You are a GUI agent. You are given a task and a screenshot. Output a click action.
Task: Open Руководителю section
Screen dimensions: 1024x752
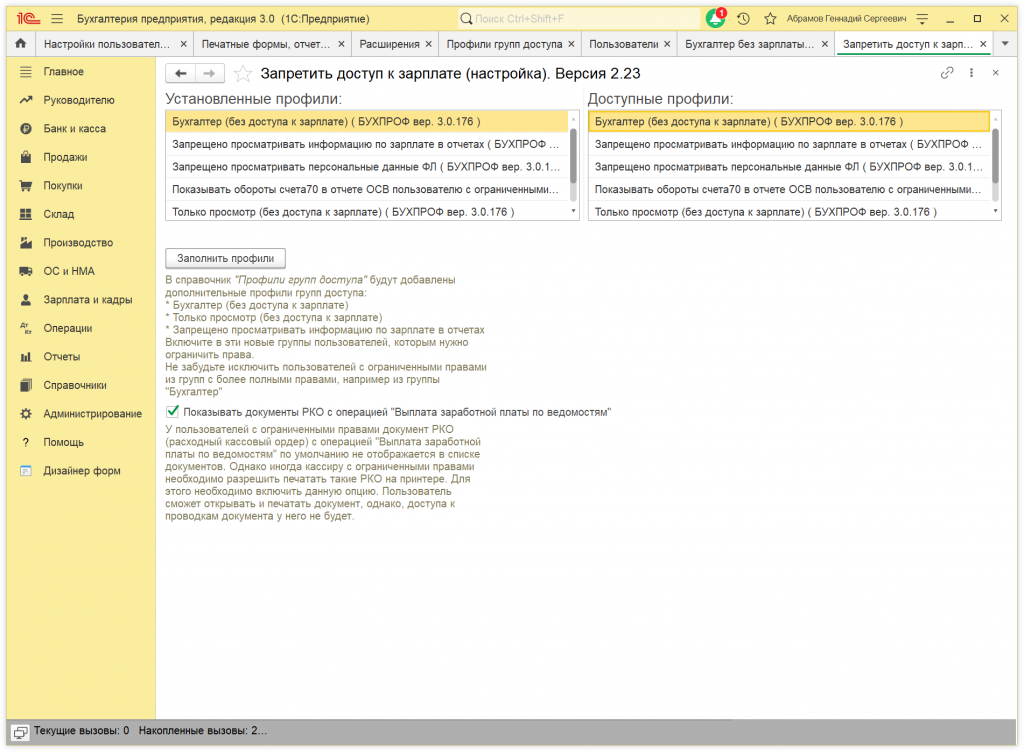tap(78, 100)
